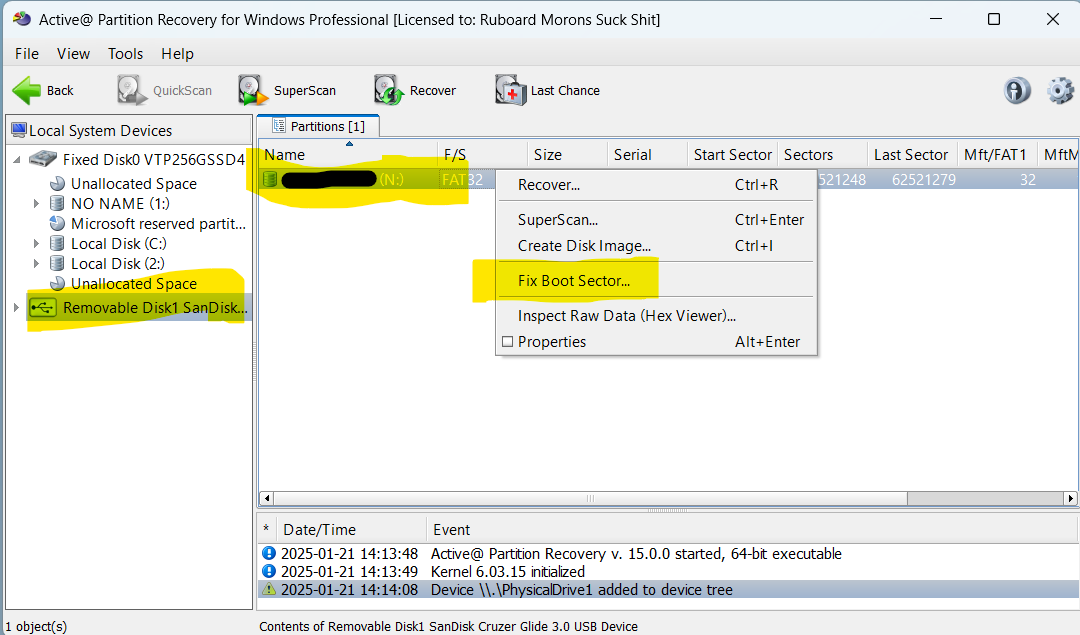The height and width of the screenshot is (635, 1080).
Task: Click the application icon in title bar
Action: click(21, 19)
